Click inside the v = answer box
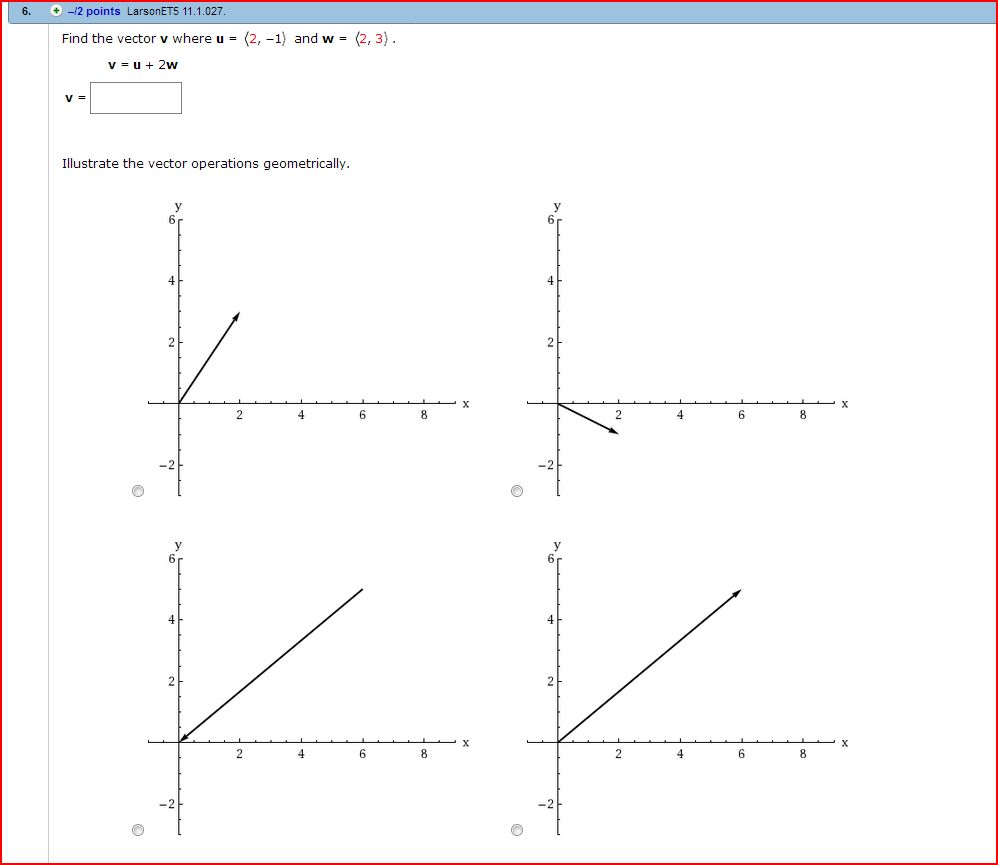Image resolution: width=998 pixels, height=865 pixels. click(136, 97)
